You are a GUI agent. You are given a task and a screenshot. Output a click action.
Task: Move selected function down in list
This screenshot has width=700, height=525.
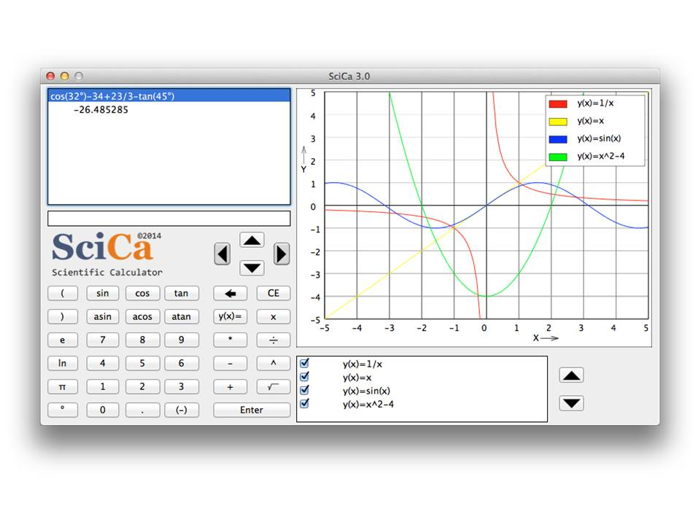571,403
